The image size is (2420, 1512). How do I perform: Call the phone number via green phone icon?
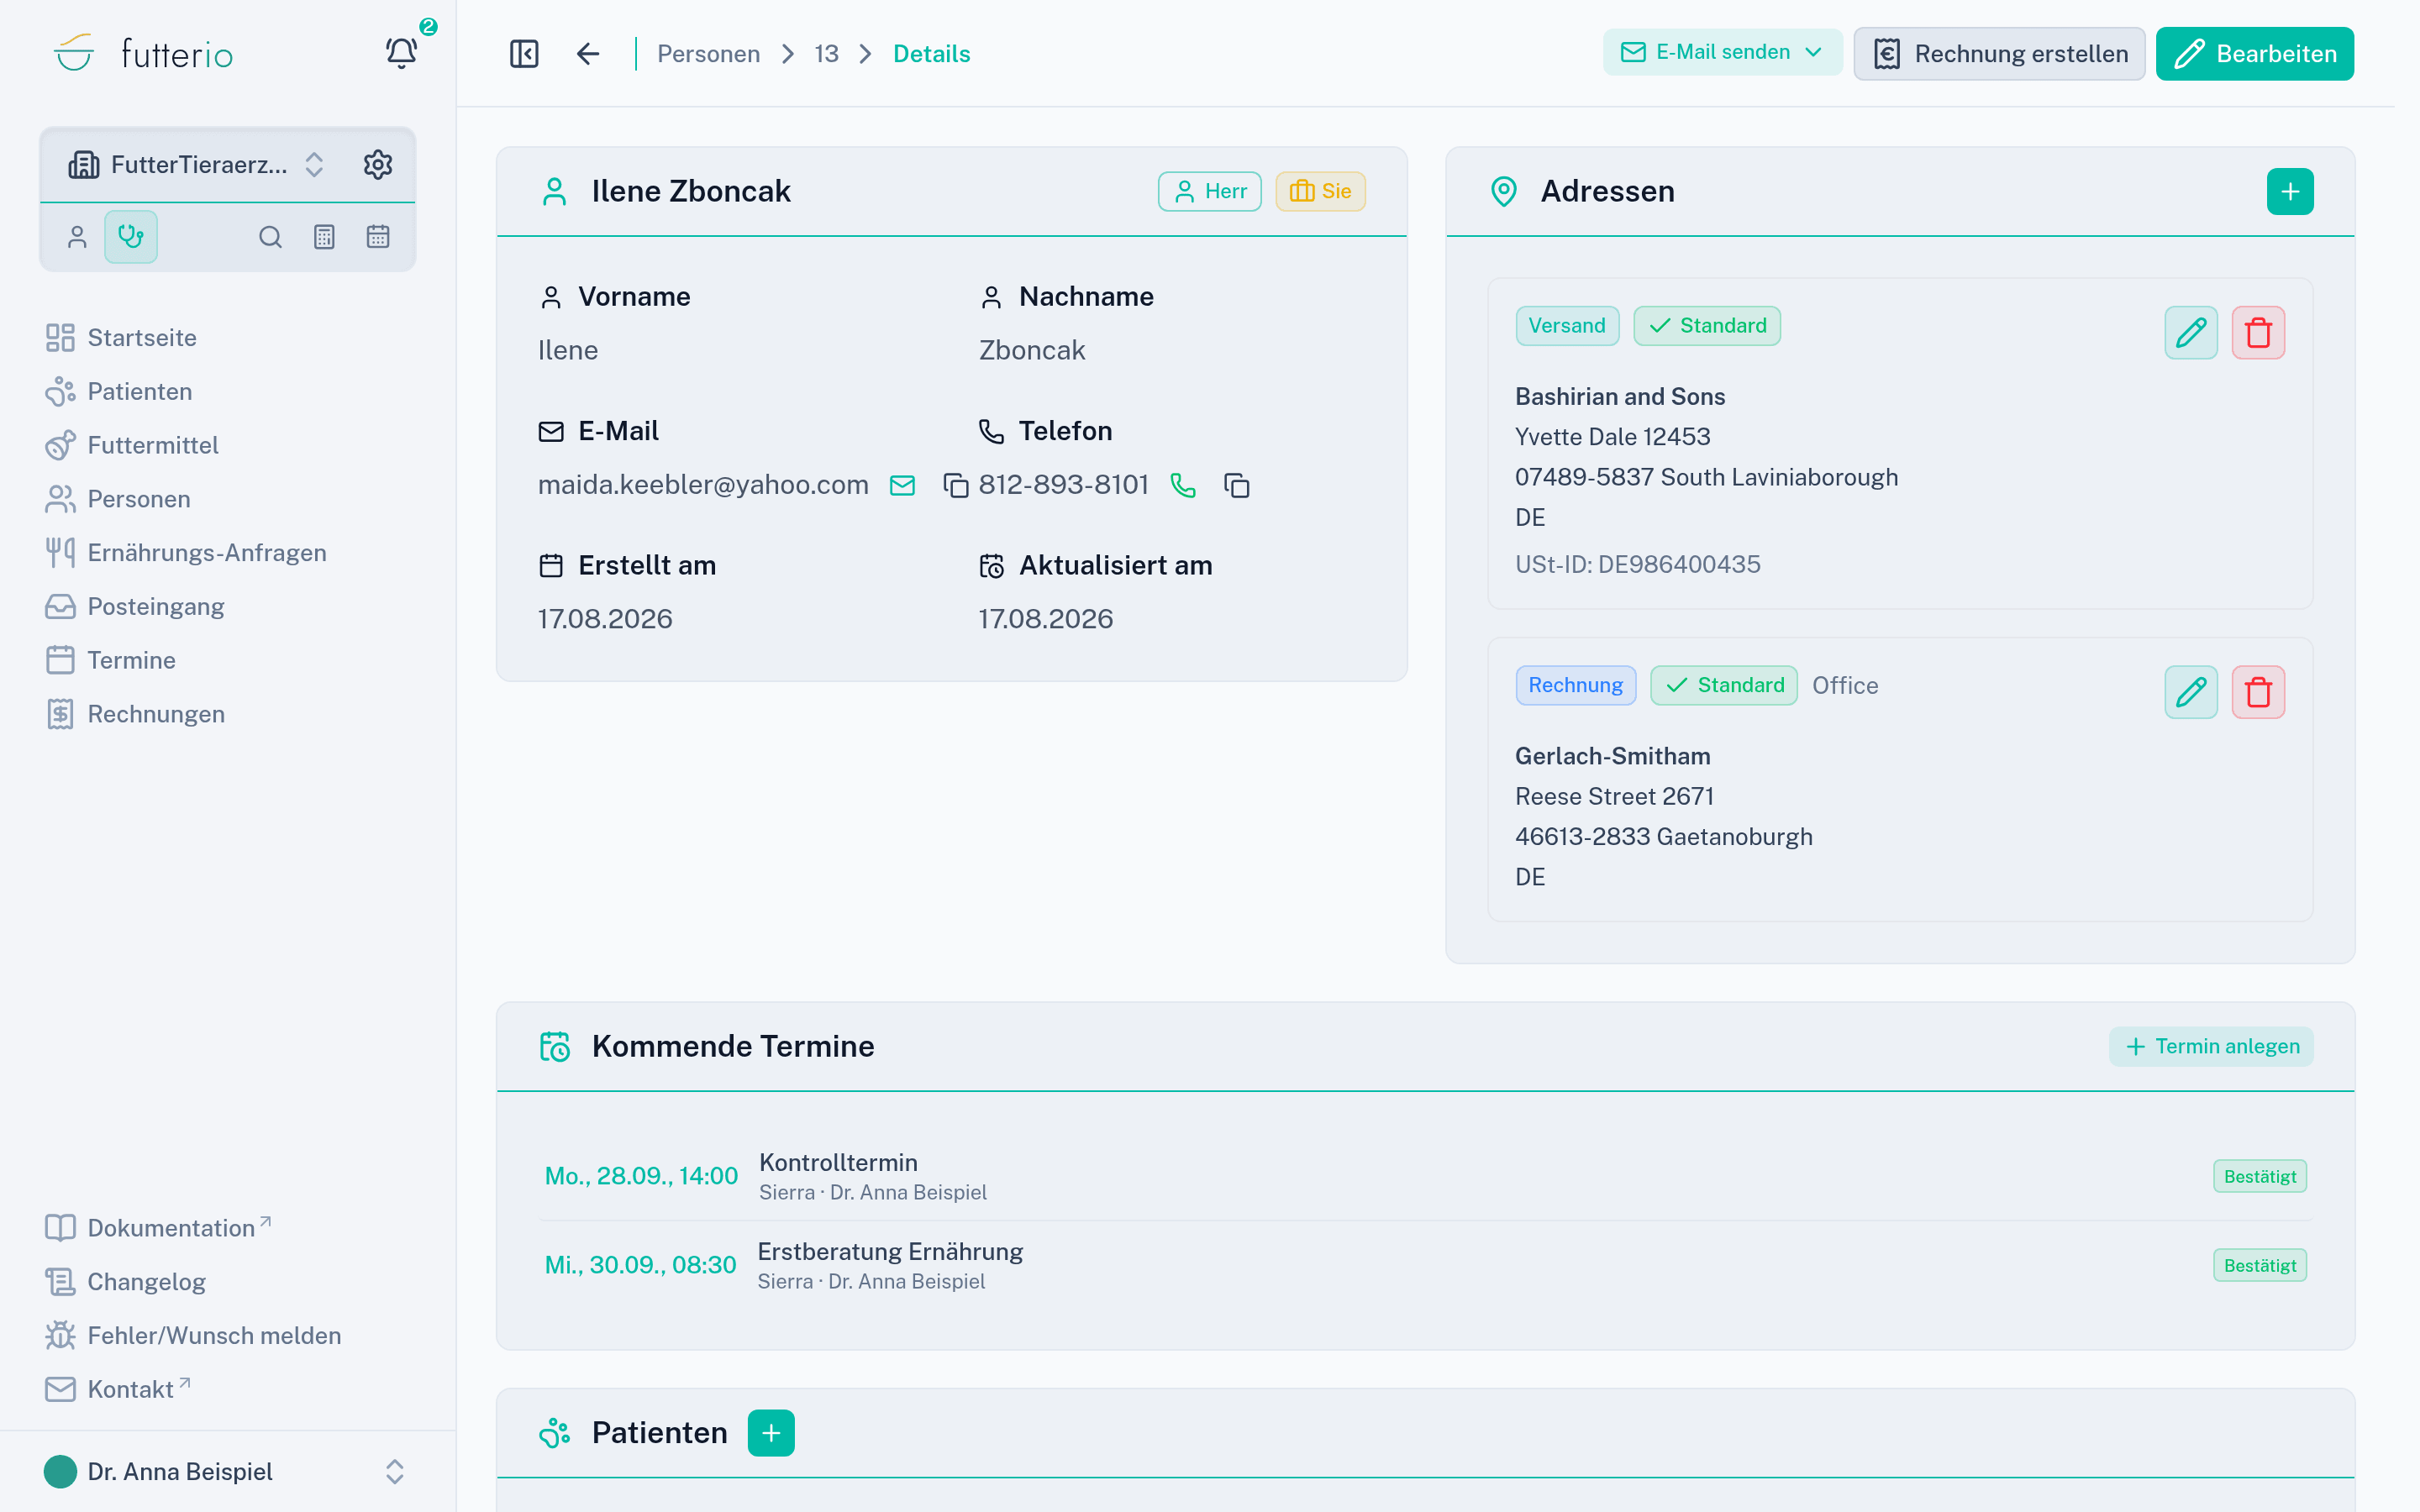tap(1183, 486)
